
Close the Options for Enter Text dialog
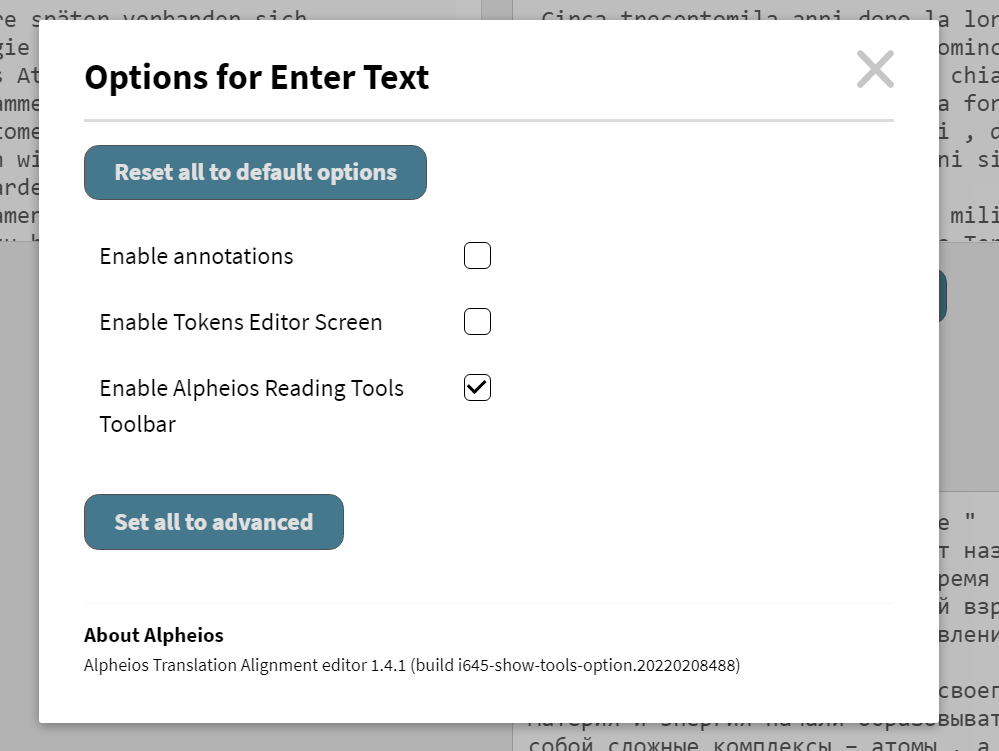(875, 69)
